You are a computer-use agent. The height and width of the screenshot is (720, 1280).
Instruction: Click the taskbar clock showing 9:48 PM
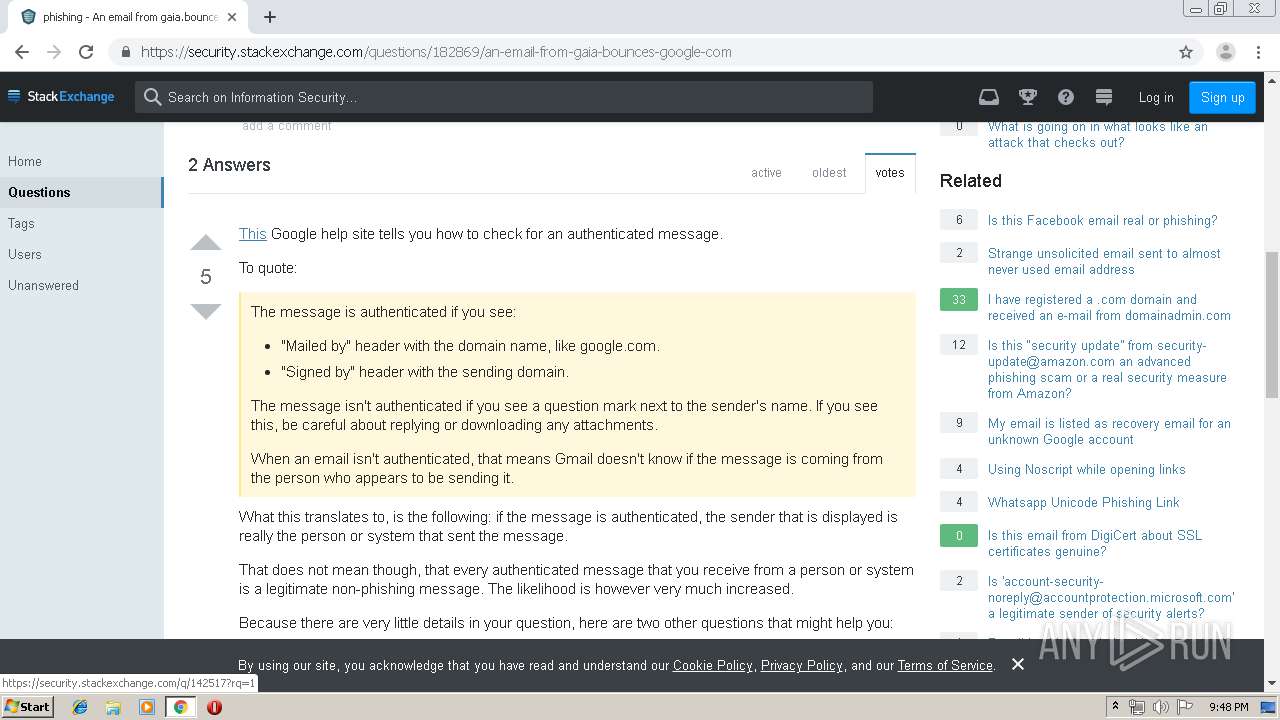(1228, 707)
